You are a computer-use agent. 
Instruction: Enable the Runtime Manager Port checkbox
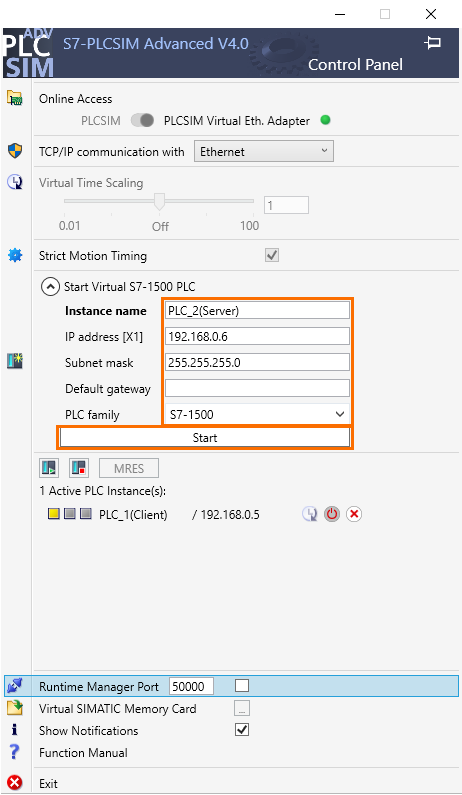tap(242, 686)
